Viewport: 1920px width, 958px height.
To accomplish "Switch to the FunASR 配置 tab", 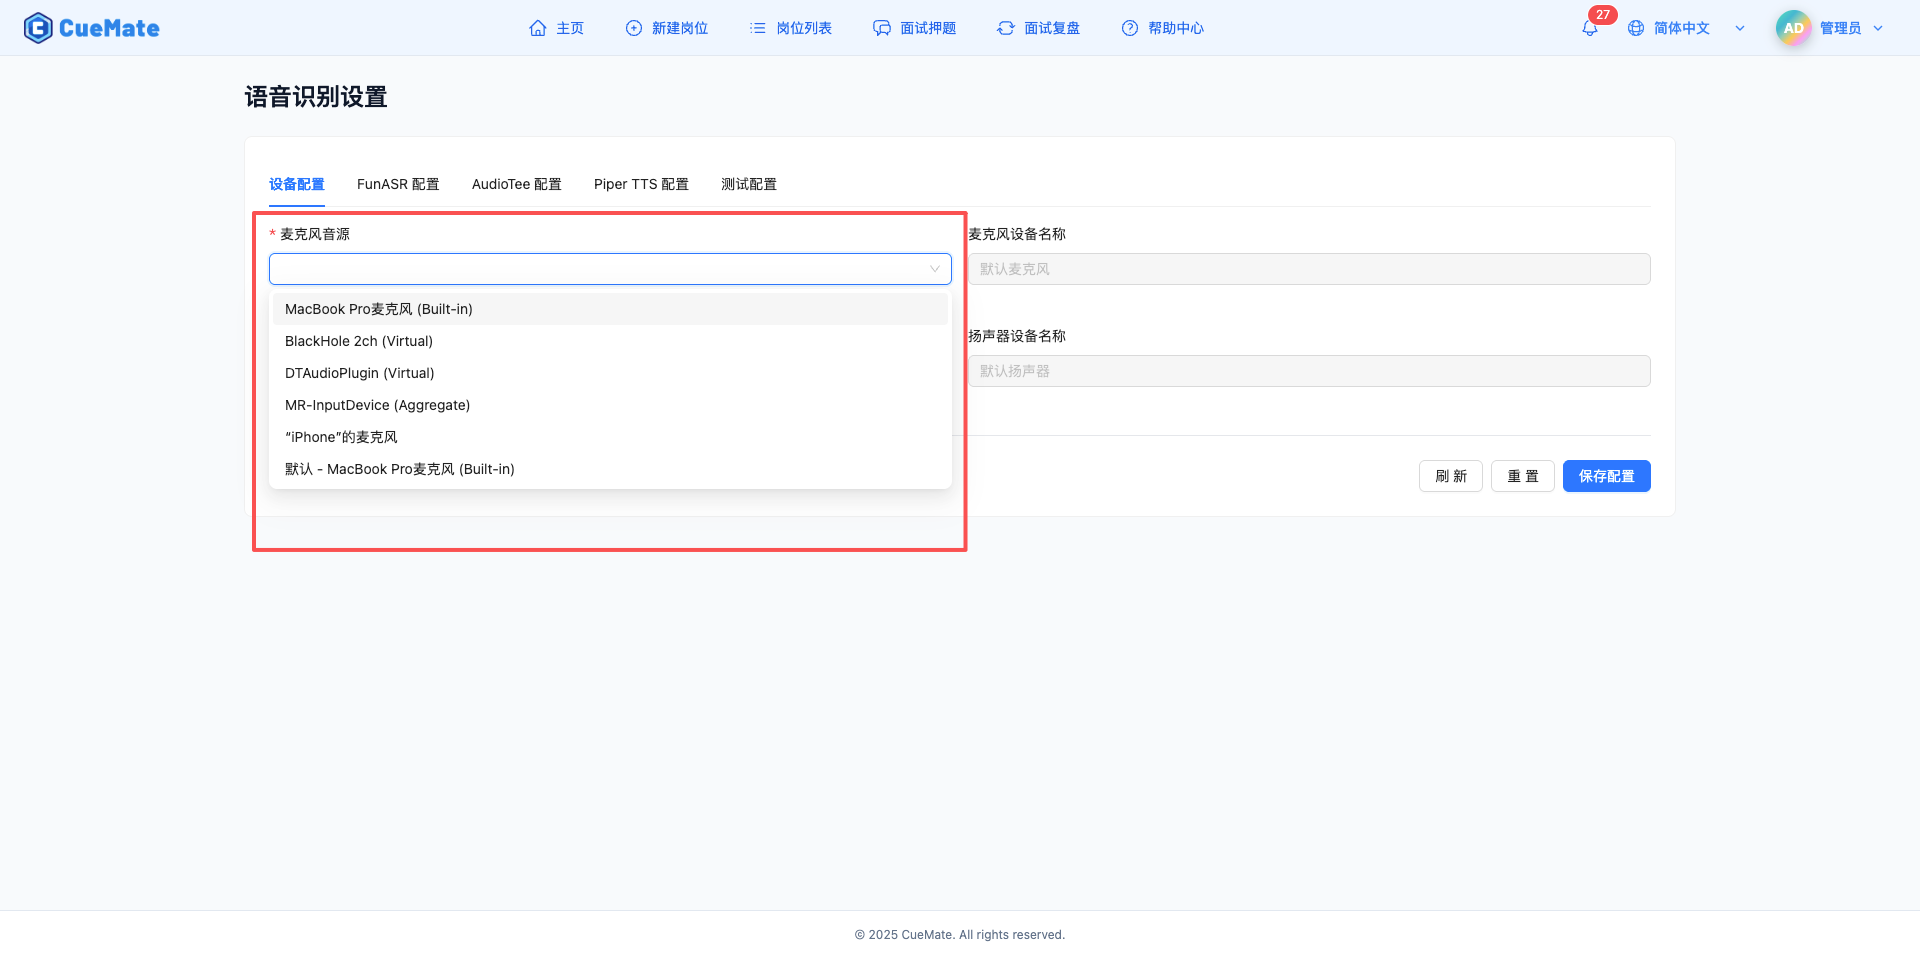I will coord(398,184).
